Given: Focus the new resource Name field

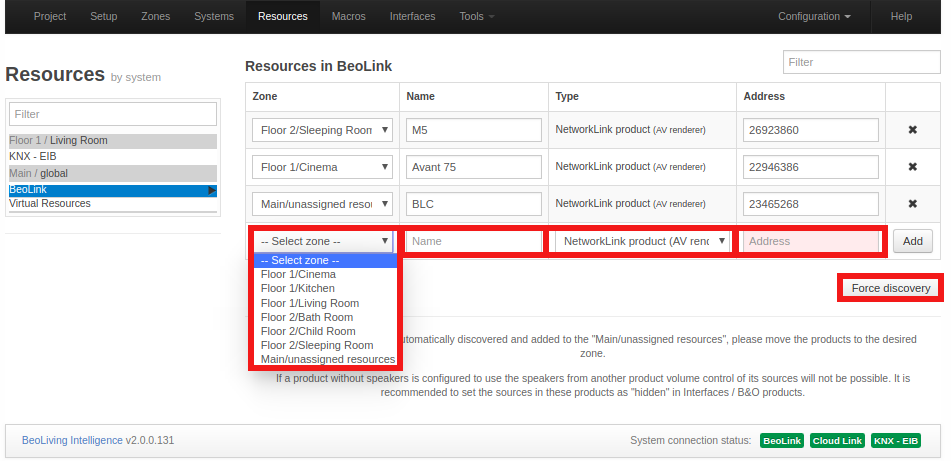Looking at the screenshot, I should [x=474, y=241].
